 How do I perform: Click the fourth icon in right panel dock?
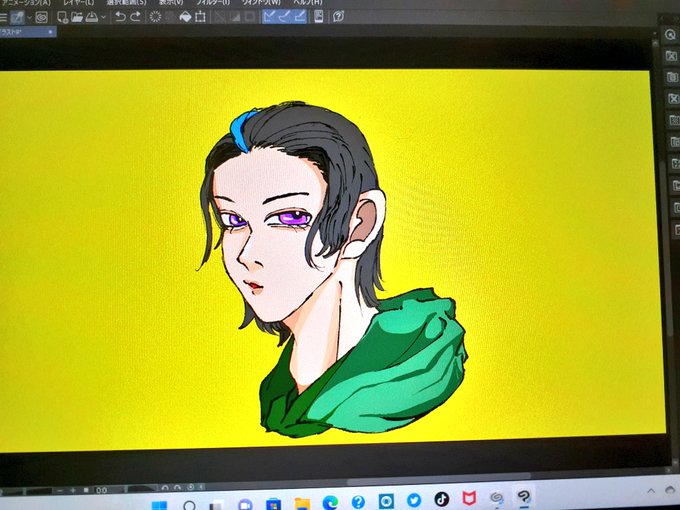tap(673, 99)
